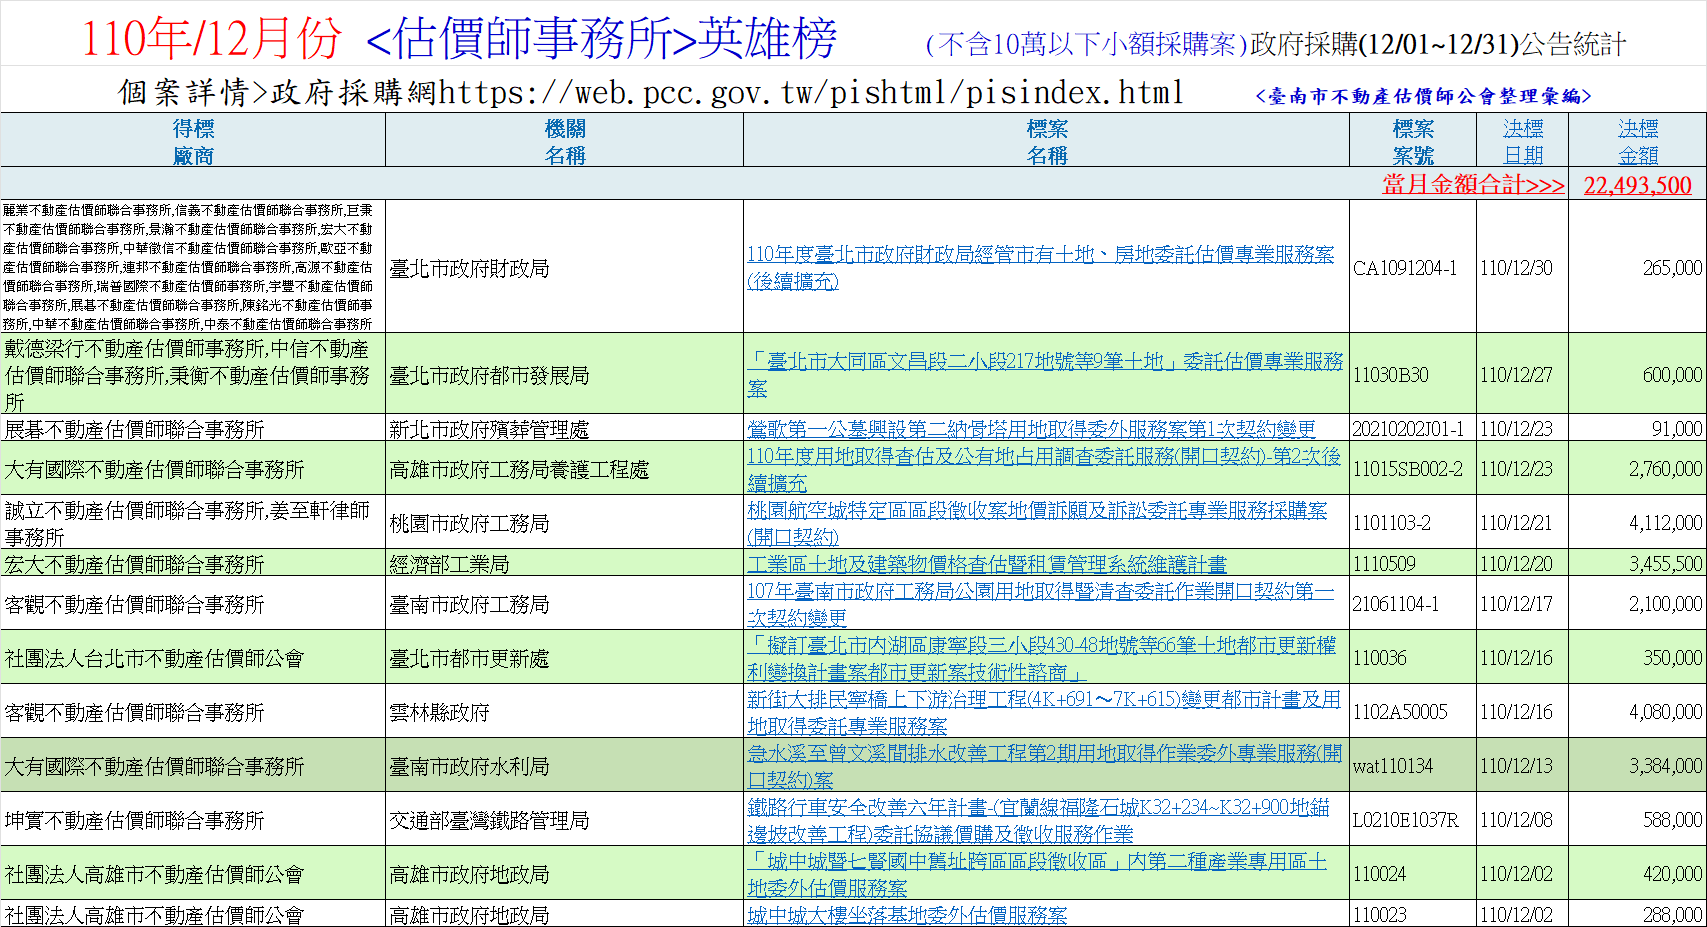Open the 城中城大樓坐落基地委外估價 link

coord(907,915)
